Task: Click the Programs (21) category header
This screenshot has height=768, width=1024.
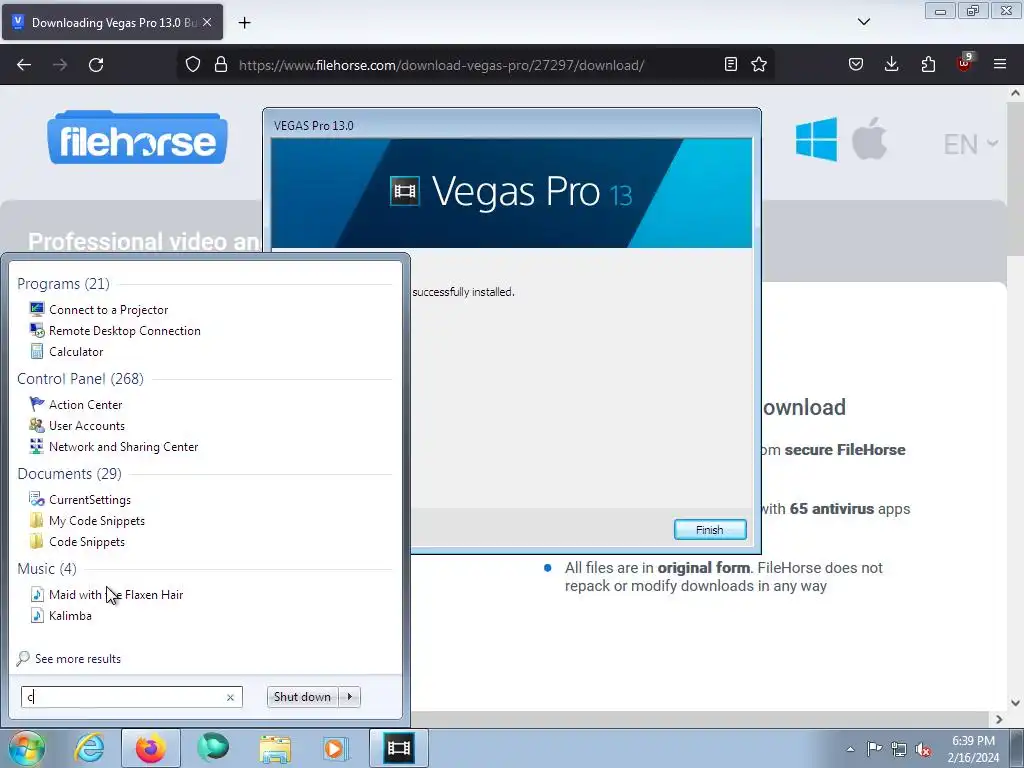Action: coord(63,284)
